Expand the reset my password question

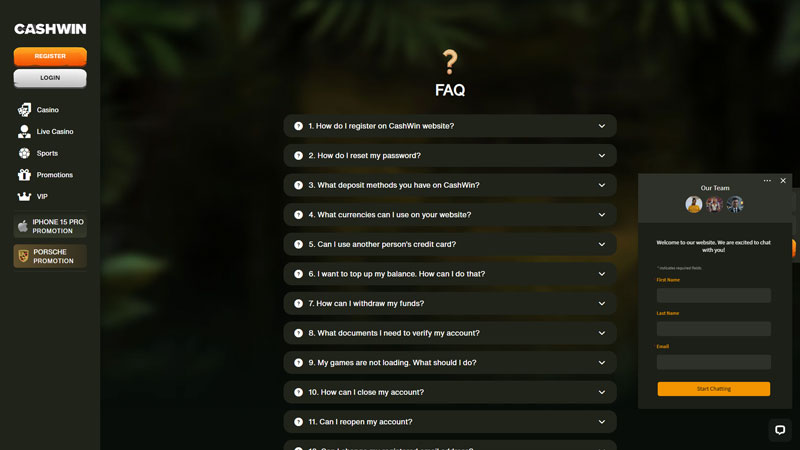pos(450,156)
